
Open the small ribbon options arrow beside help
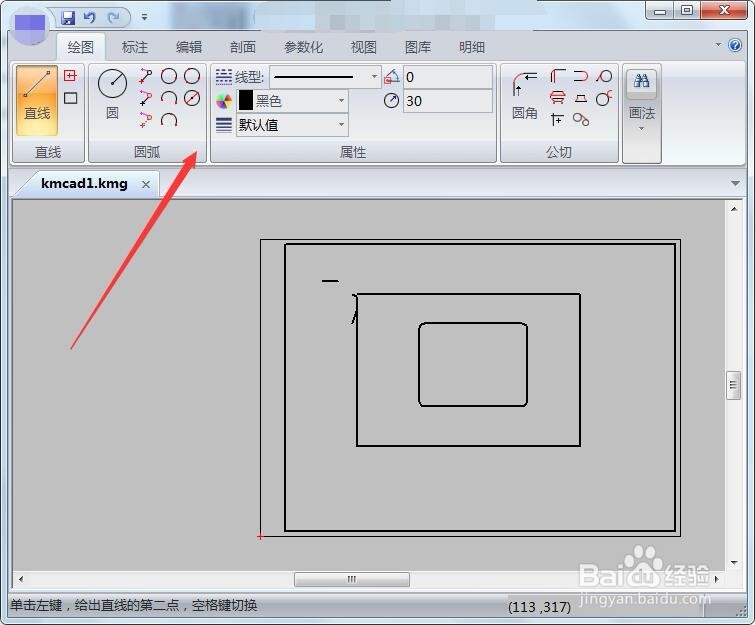718,45
